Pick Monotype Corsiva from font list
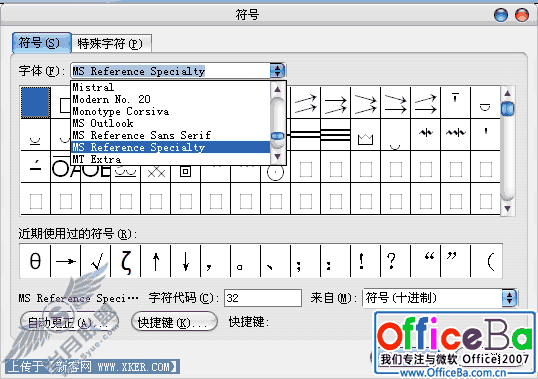 [171, 111]
